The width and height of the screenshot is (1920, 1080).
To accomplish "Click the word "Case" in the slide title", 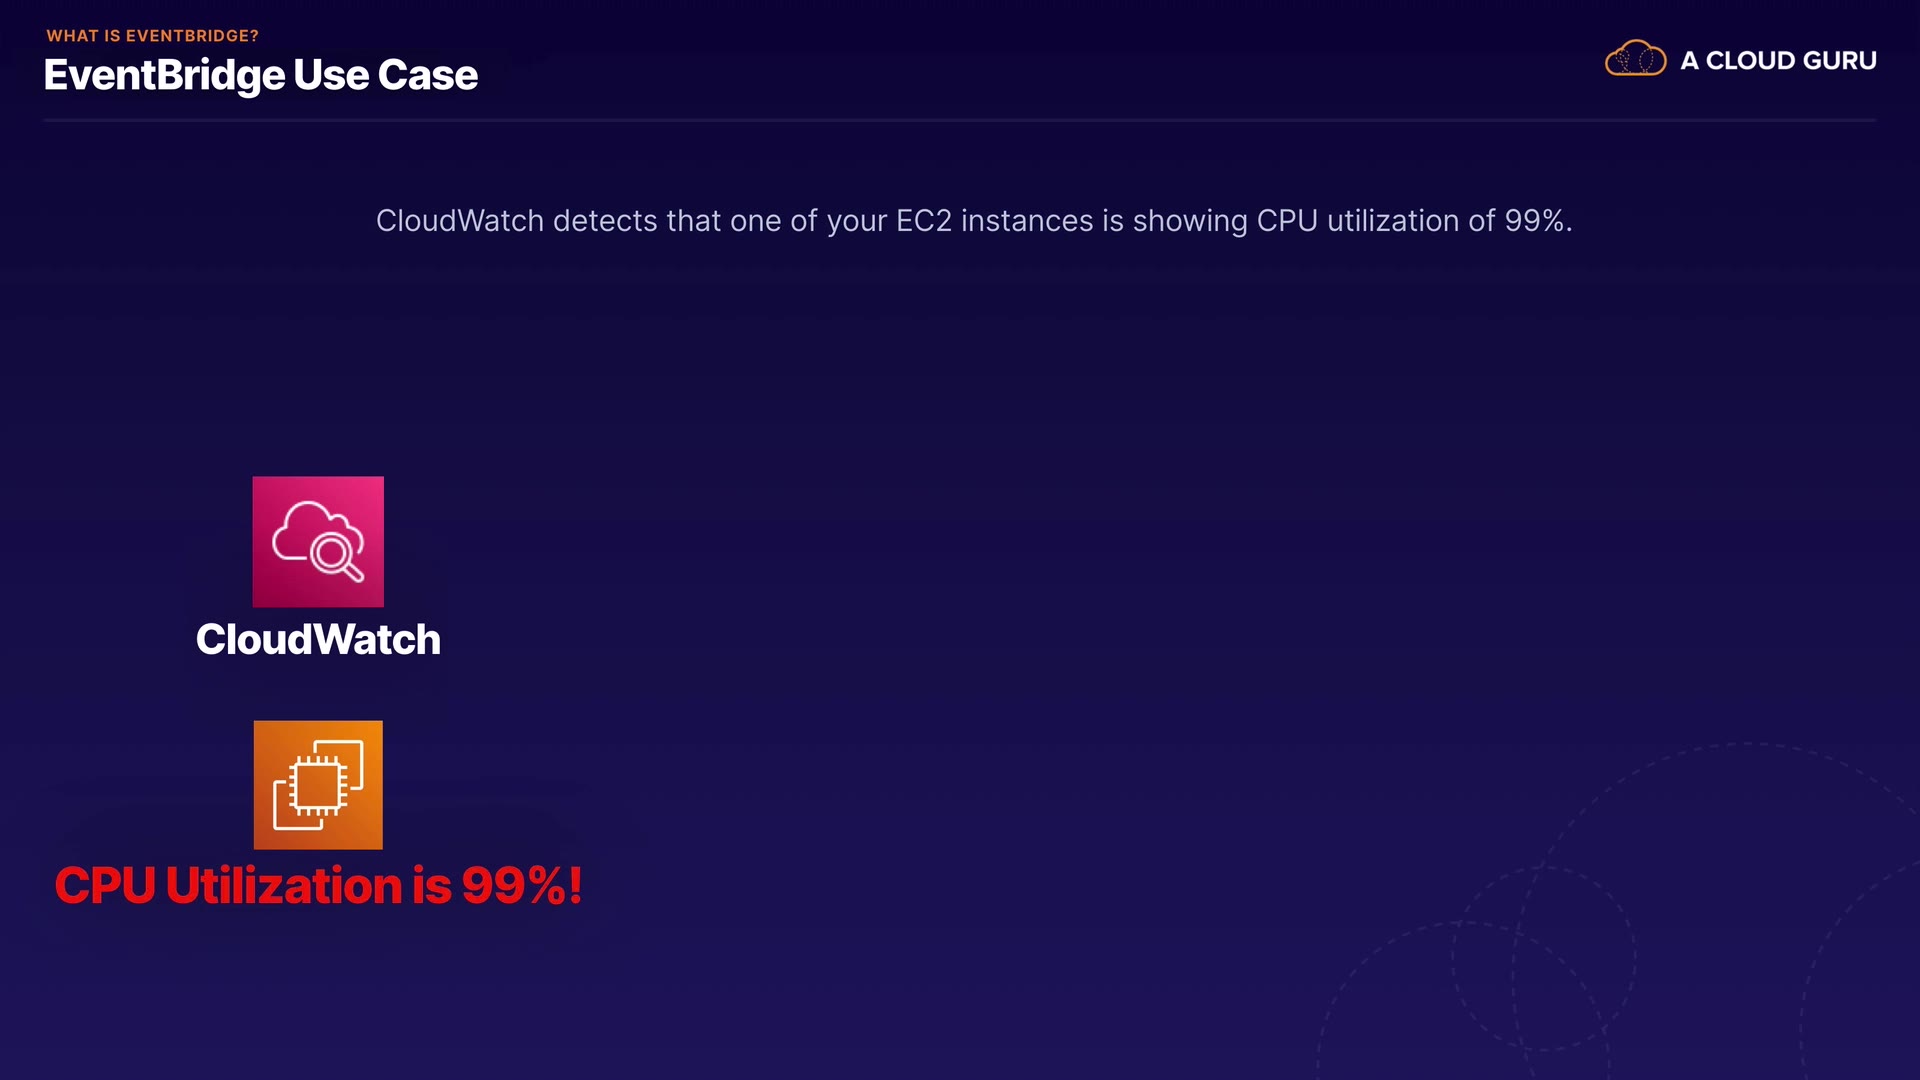I will click(427, 75).
